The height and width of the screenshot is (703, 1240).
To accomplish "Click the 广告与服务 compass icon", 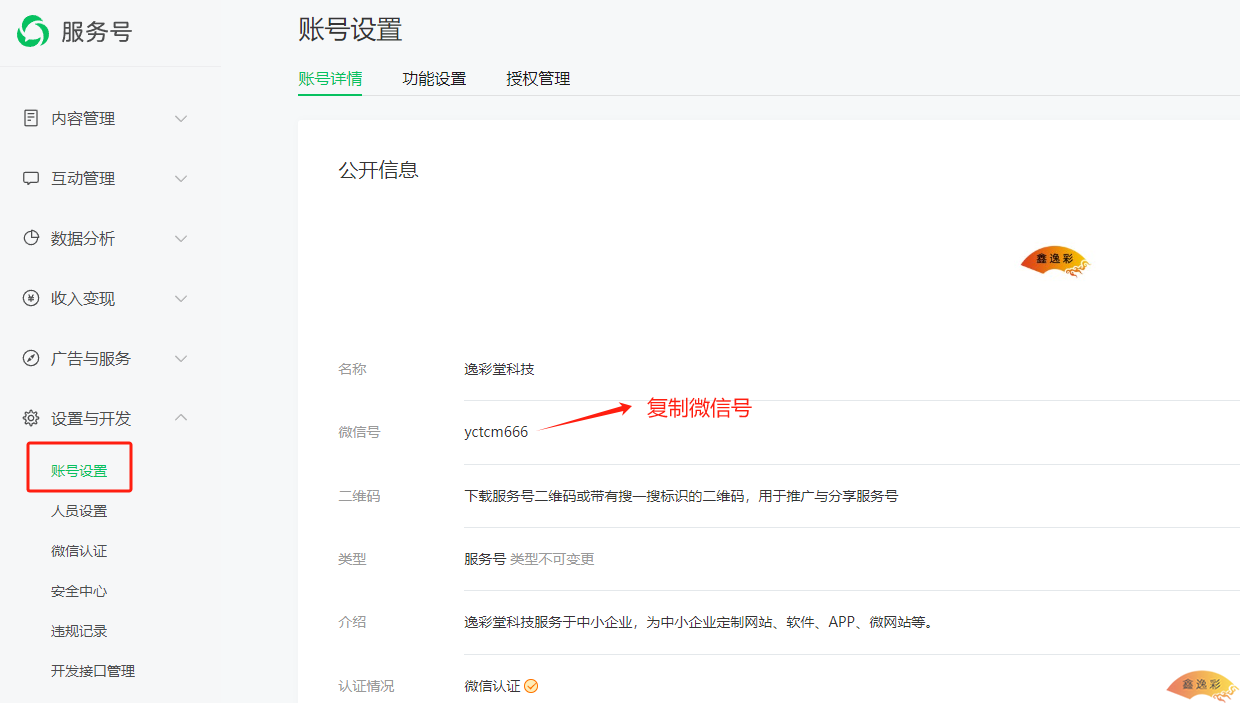I will pos(31,358).
